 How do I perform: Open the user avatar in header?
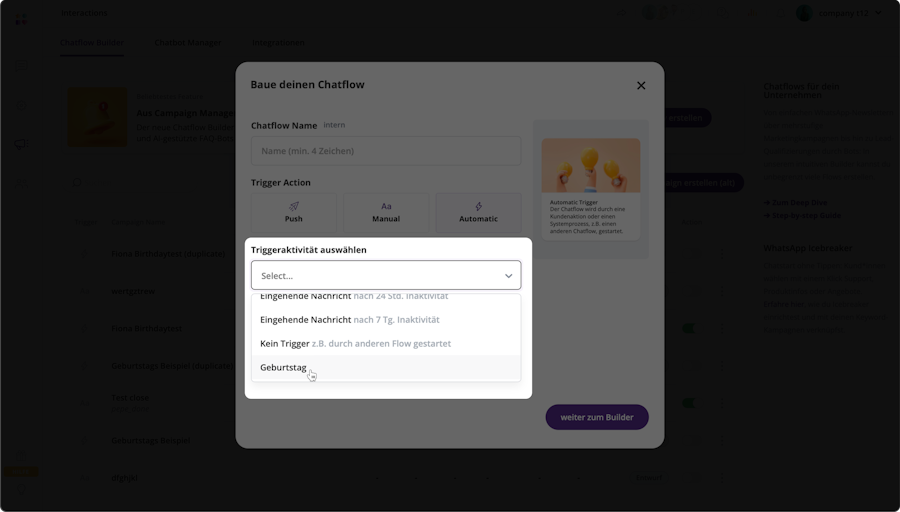pyautogui.click(x=804, y=13)
